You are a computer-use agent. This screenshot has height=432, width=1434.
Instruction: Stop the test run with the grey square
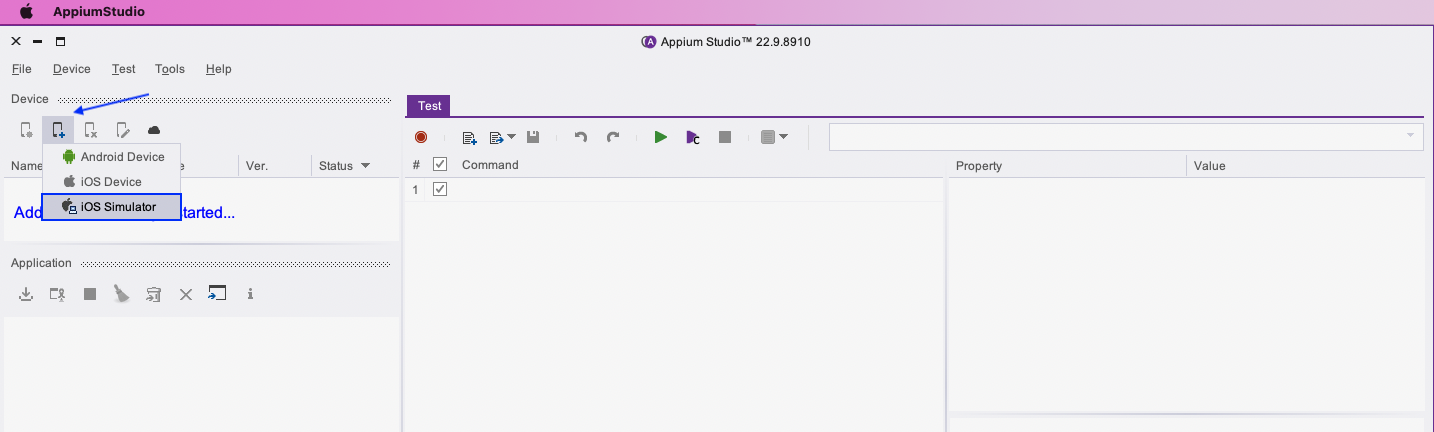(x=726, y=137)
